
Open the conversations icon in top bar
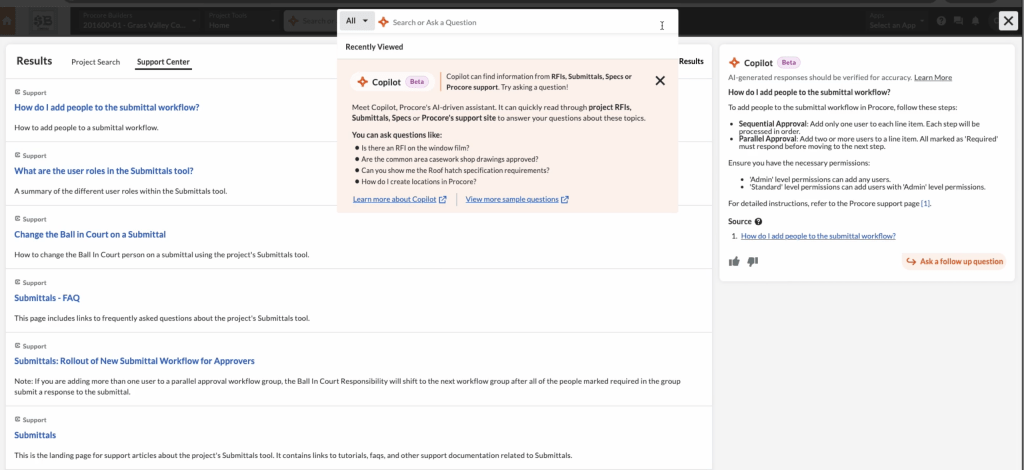958,21
